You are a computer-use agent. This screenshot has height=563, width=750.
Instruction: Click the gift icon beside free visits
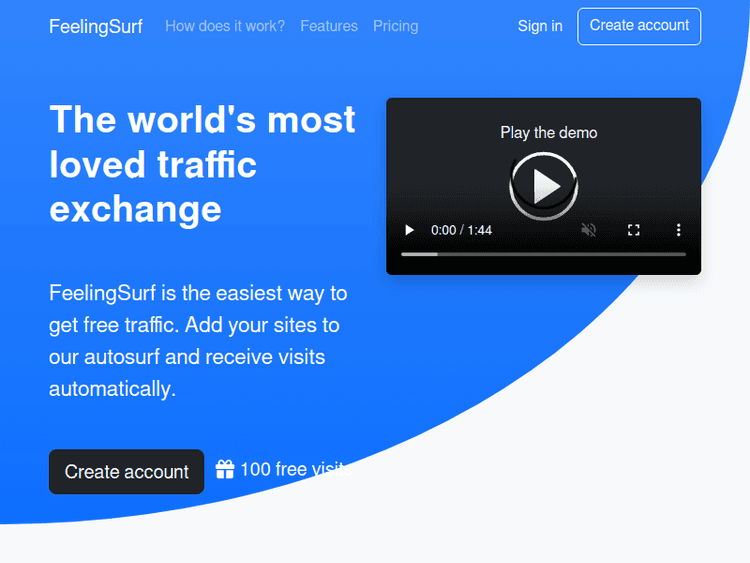(225, 469)
